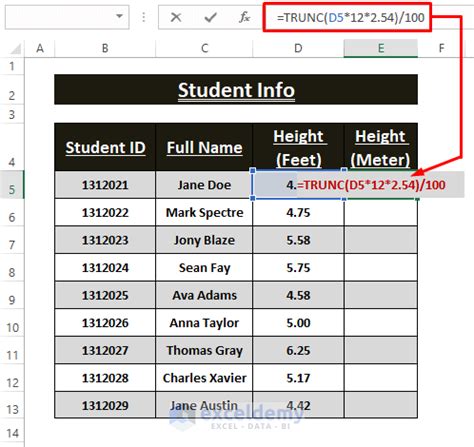Click the Cancel (X) formula button
The image size is (474, 447).
[176, 17]
